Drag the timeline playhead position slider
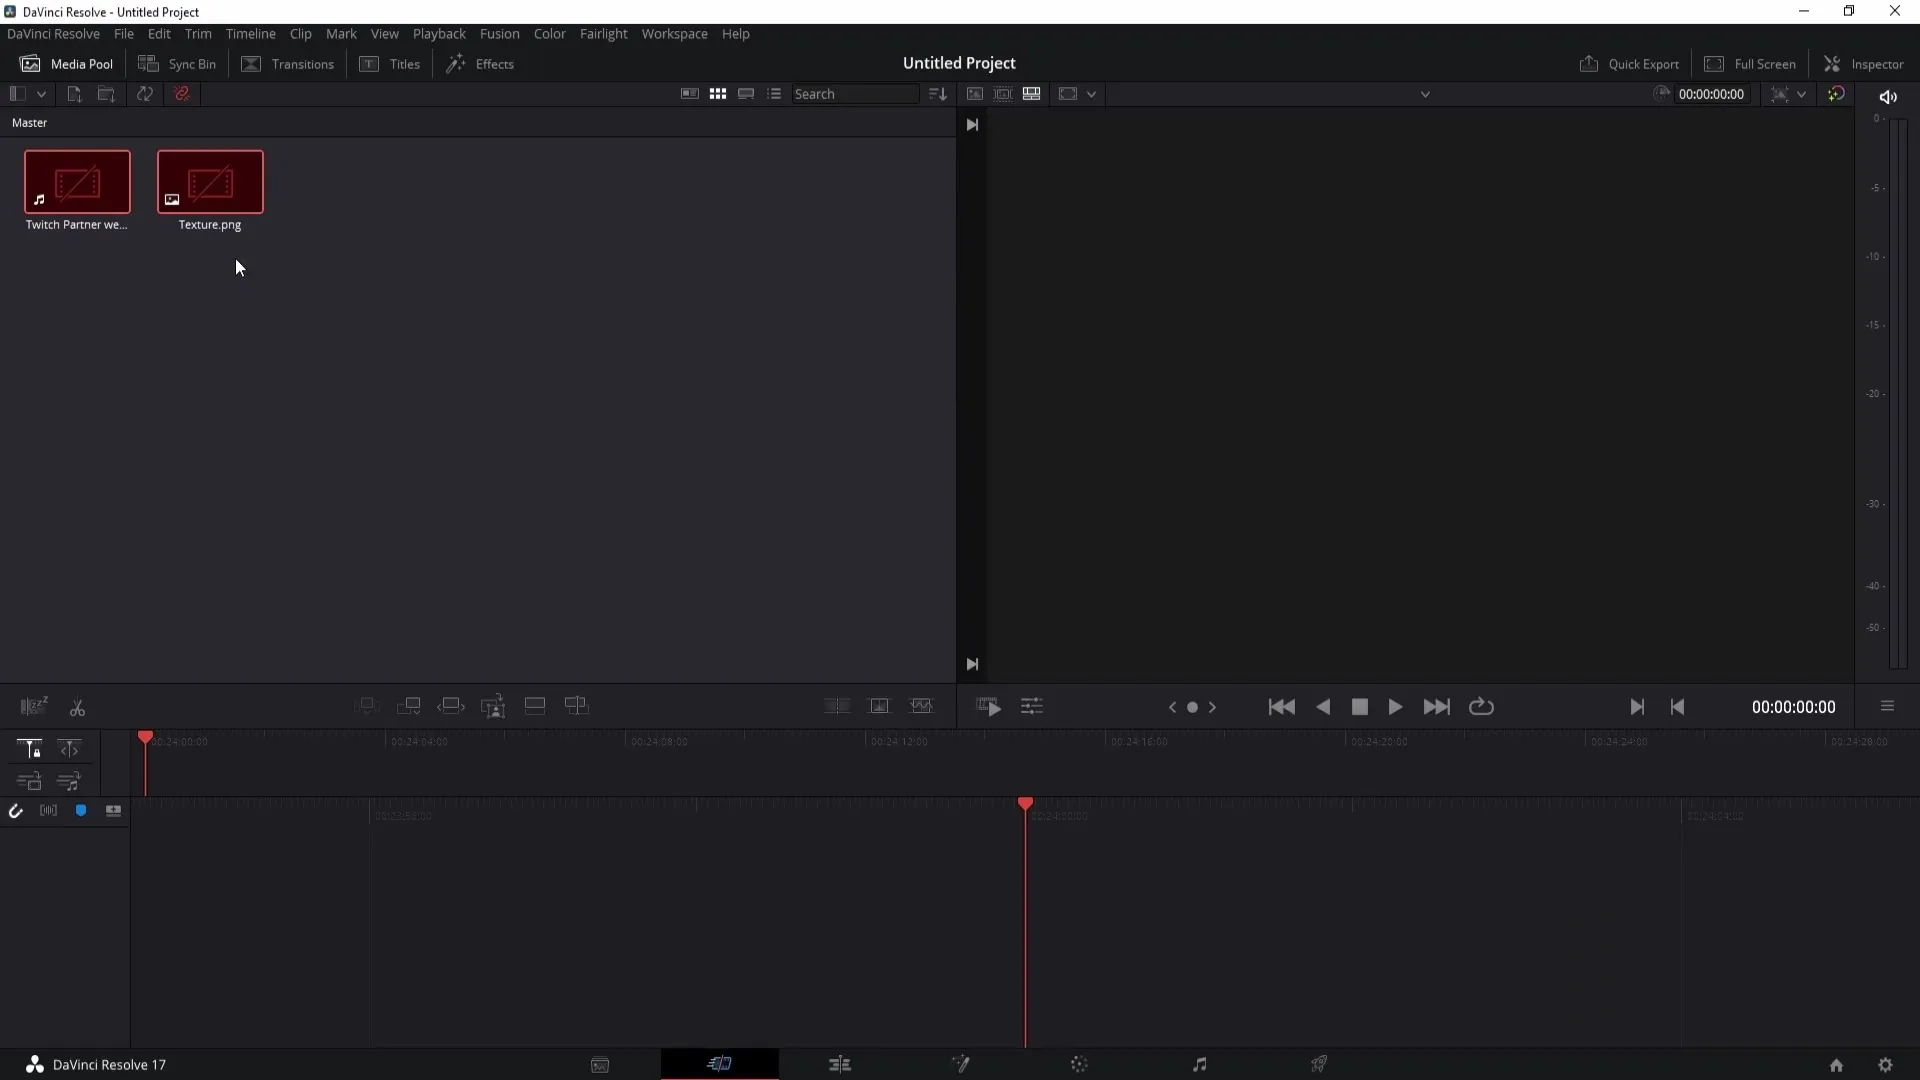1920x1080 pixels. click(x=146, y=738)
